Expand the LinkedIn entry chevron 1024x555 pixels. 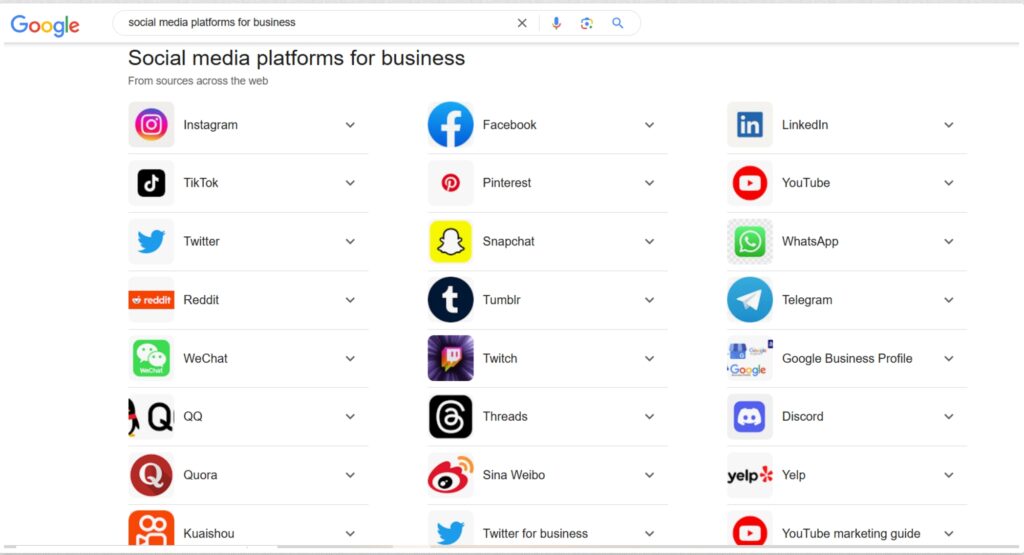point(949,125)
